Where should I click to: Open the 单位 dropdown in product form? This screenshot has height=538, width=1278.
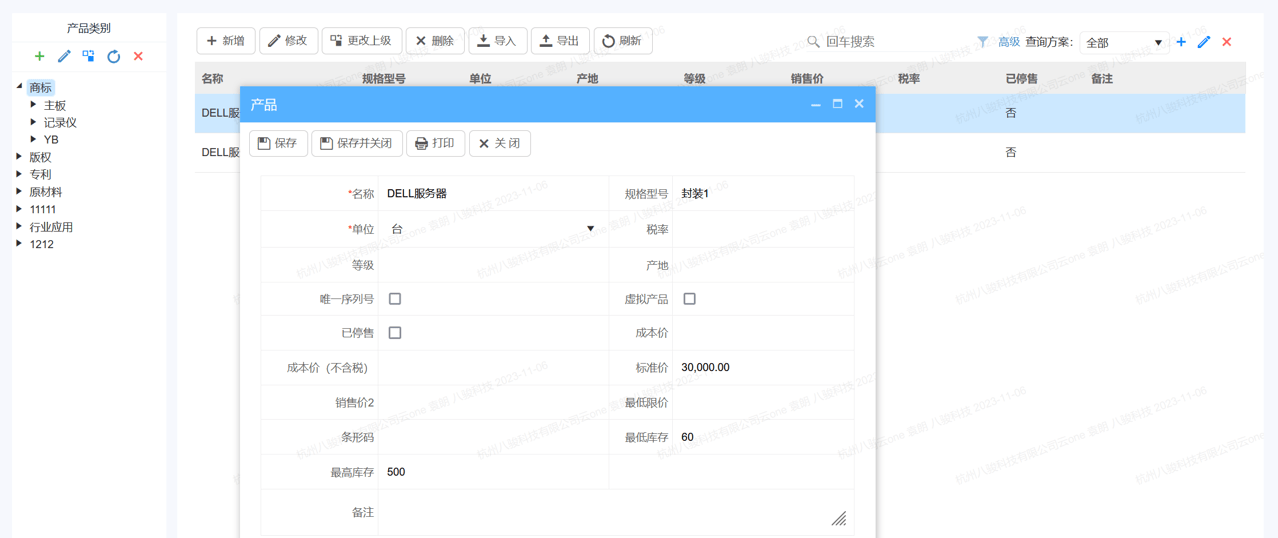[590, 229]
